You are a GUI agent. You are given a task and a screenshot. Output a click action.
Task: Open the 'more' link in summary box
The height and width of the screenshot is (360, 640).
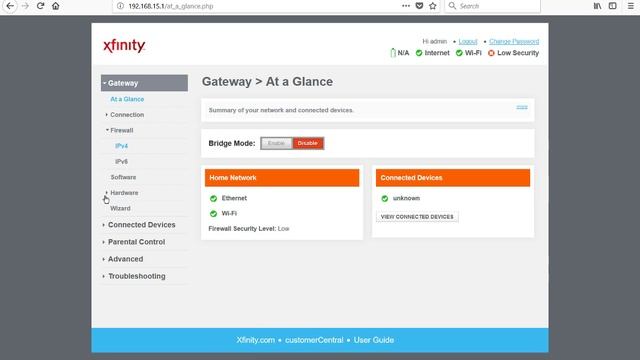pyautogui.click(x=522, y=107)
